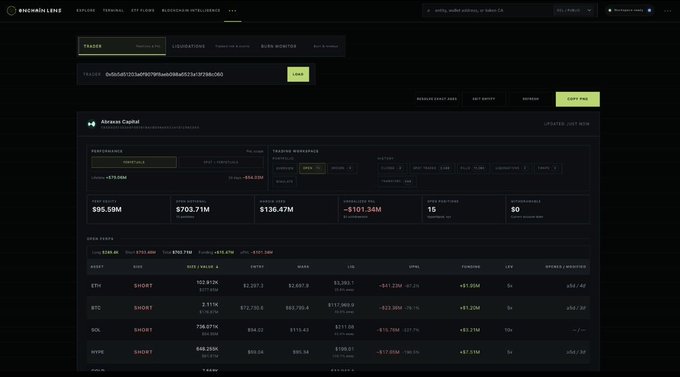Select the Trader tab
This screenshot has height=377, width=680.
[x=122, y=46]
